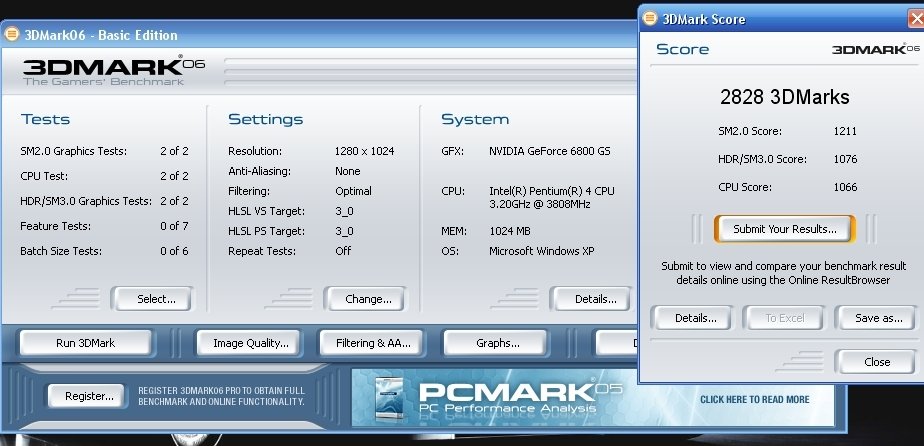Click the HDR/SM3.0 Score value 1076

pos(845,159)
